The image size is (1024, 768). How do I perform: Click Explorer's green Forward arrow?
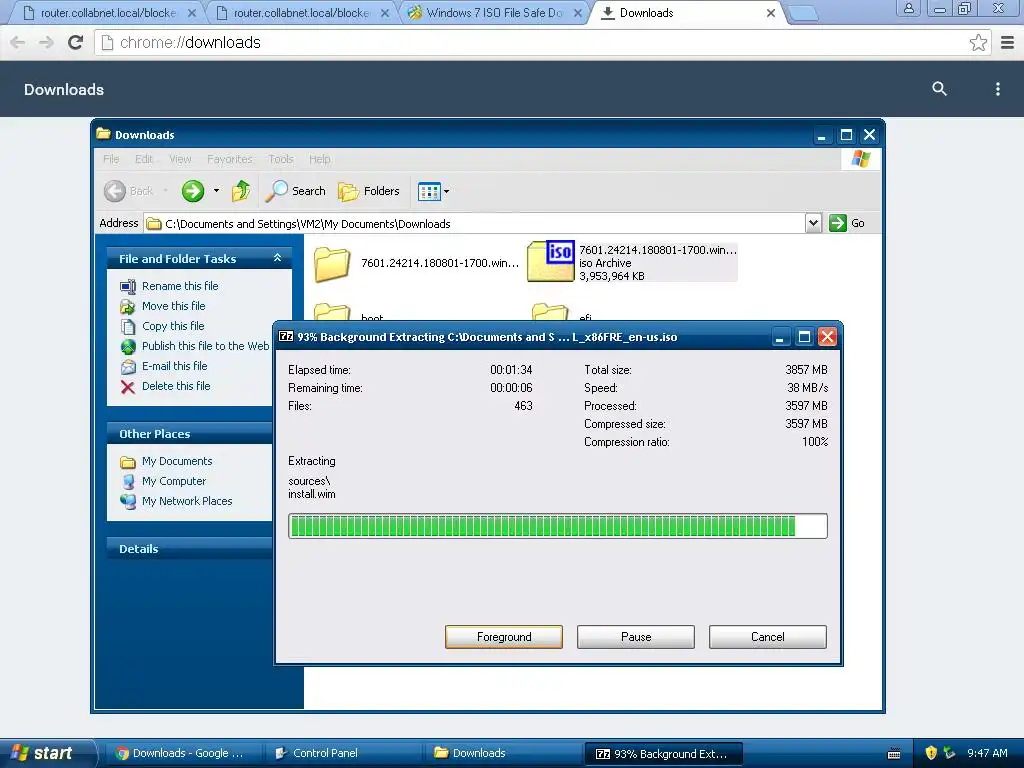coord(193,191)
